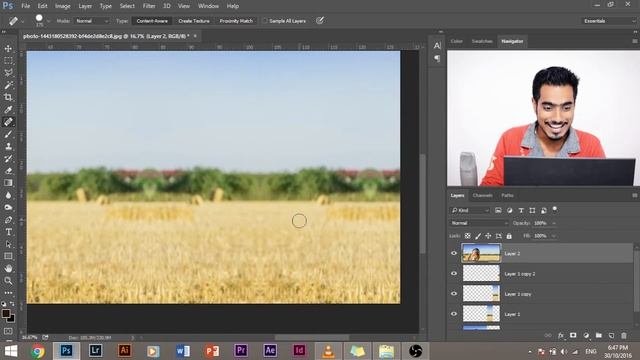Open the Mode Normal dropdown in options bar
The image size is (640, 360).
[92, 21]
